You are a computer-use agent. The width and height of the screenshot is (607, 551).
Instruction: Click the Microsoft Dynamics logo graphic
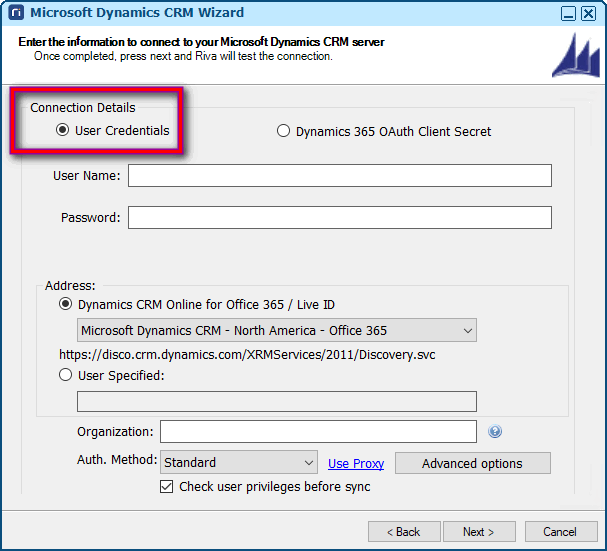(x=576, y=55)
